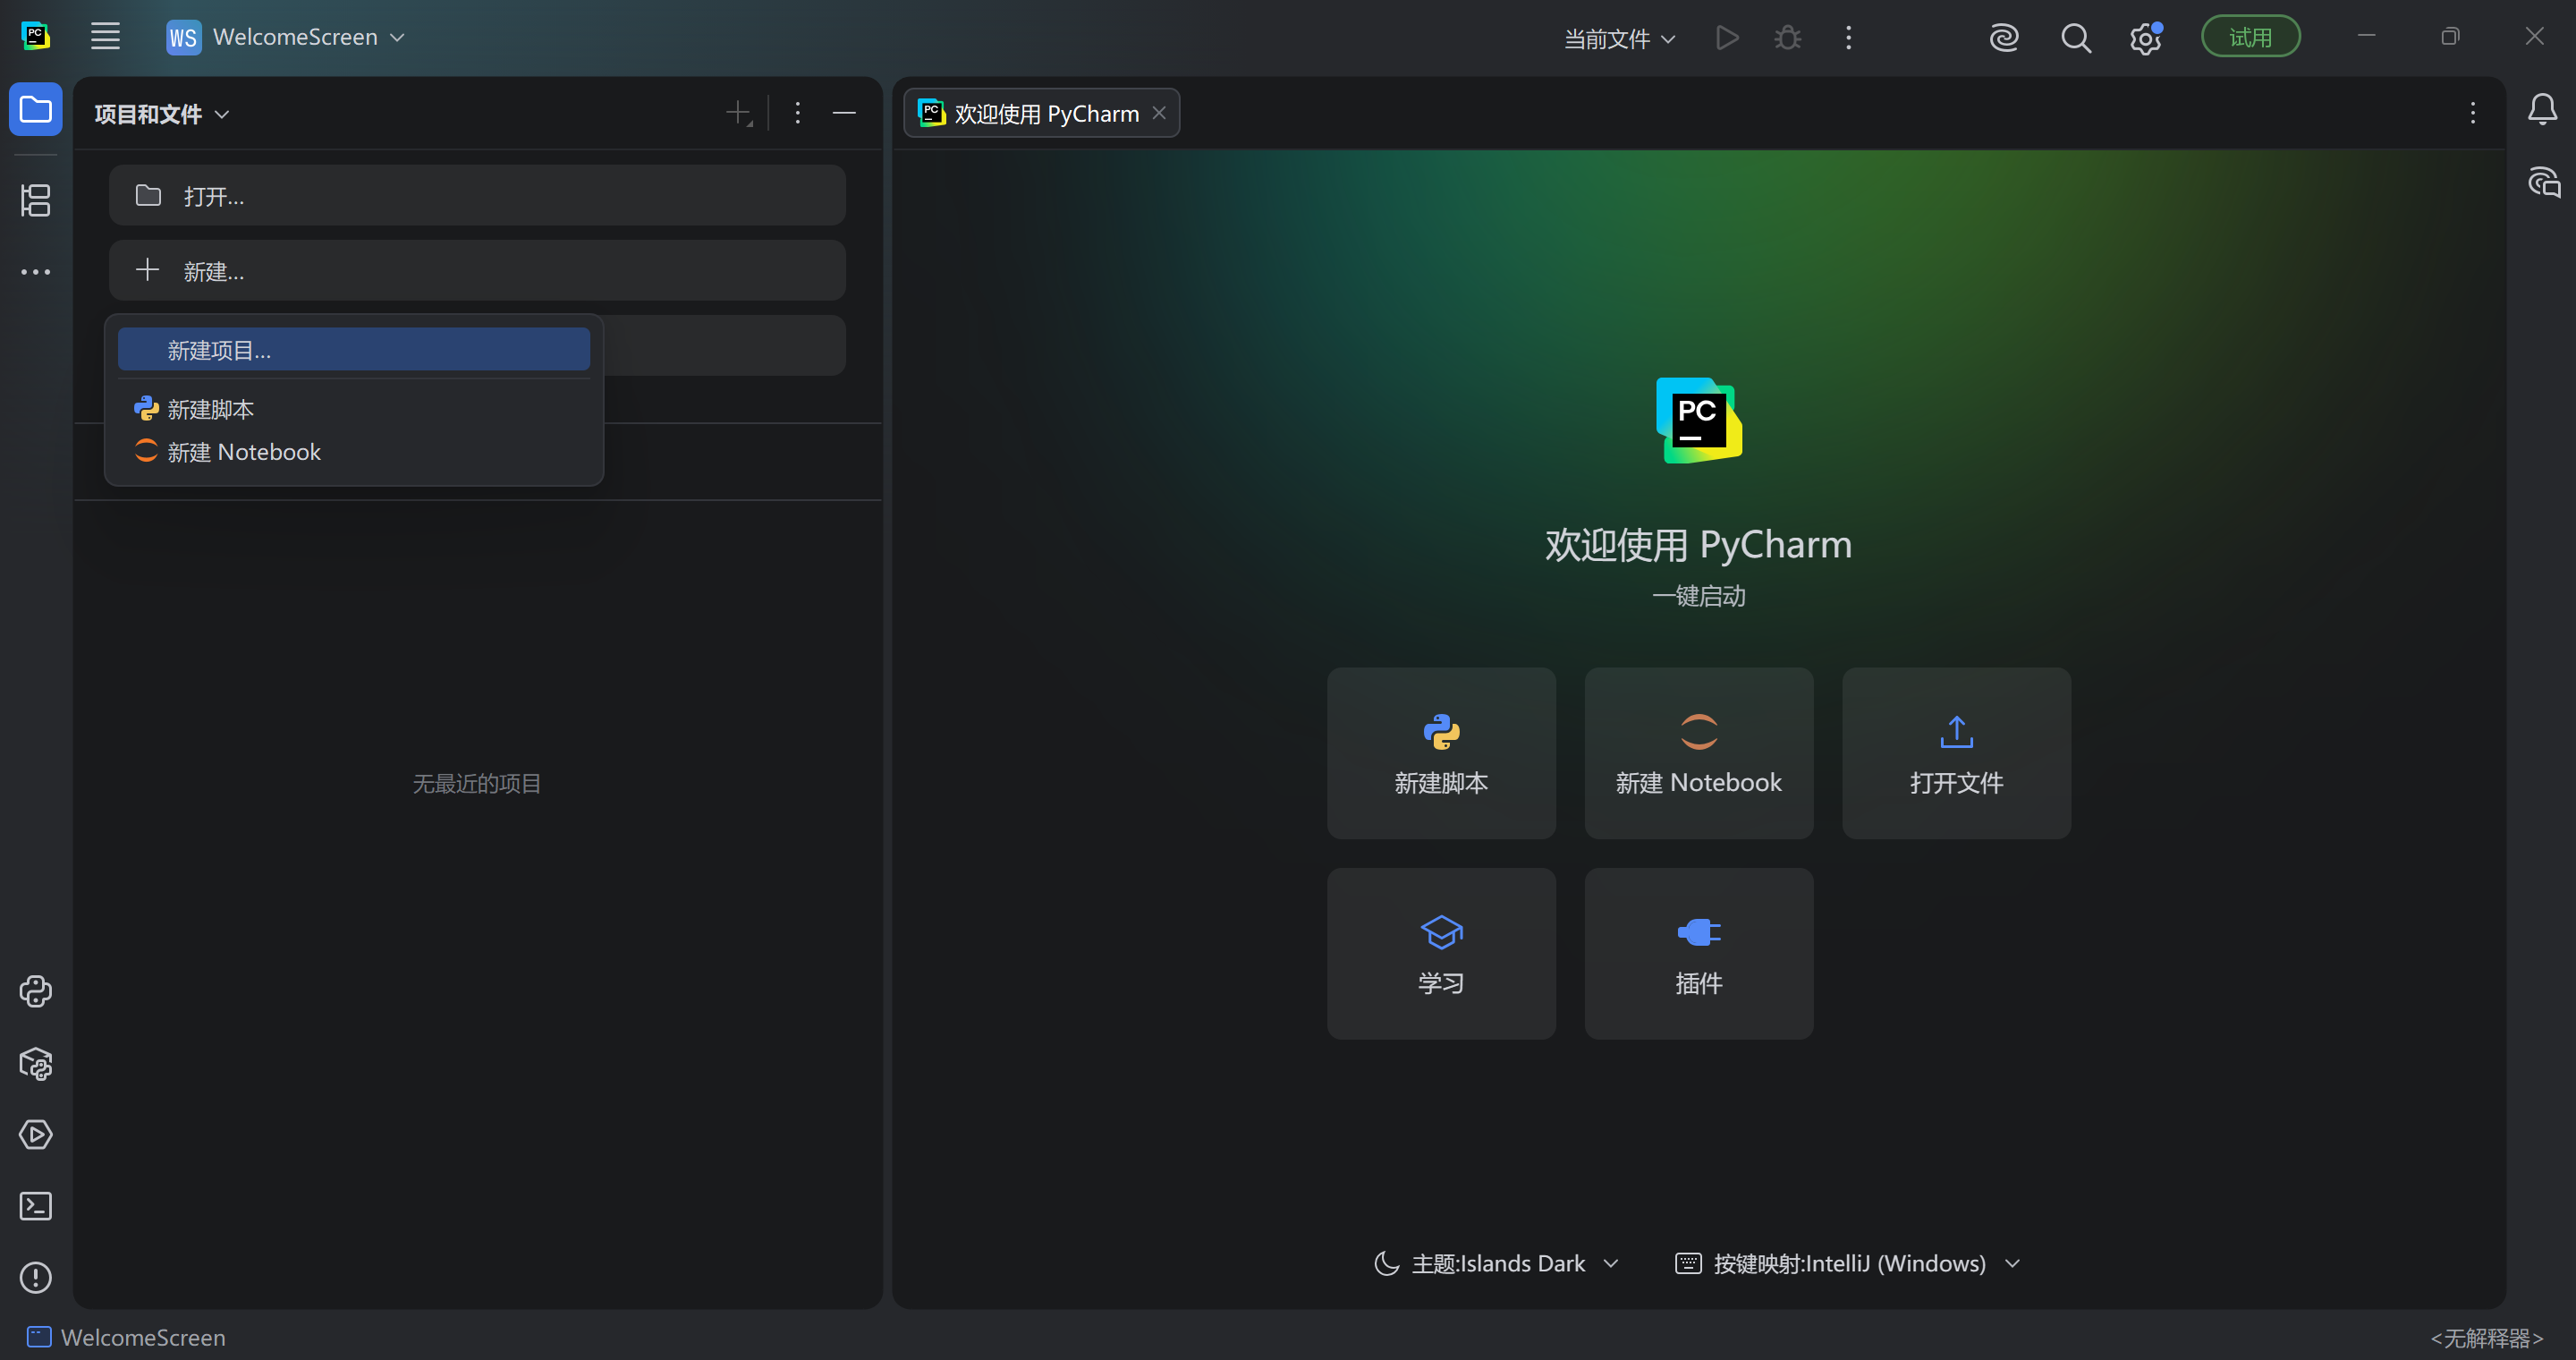Open the AI chat panel icon
2576x1360 pixels.
(x=2544, y=182)
